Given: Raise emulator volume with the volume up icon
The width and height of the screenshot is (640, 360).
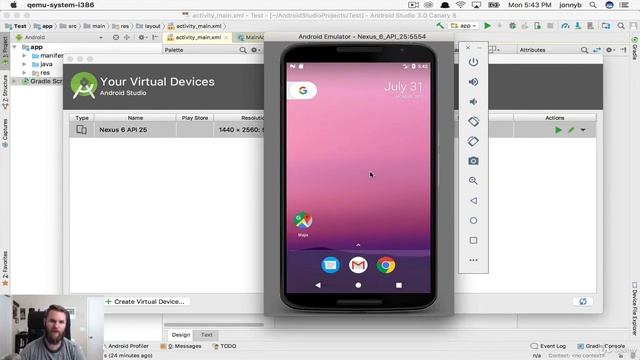Looking at the screenshot, I should pos(473,82).
